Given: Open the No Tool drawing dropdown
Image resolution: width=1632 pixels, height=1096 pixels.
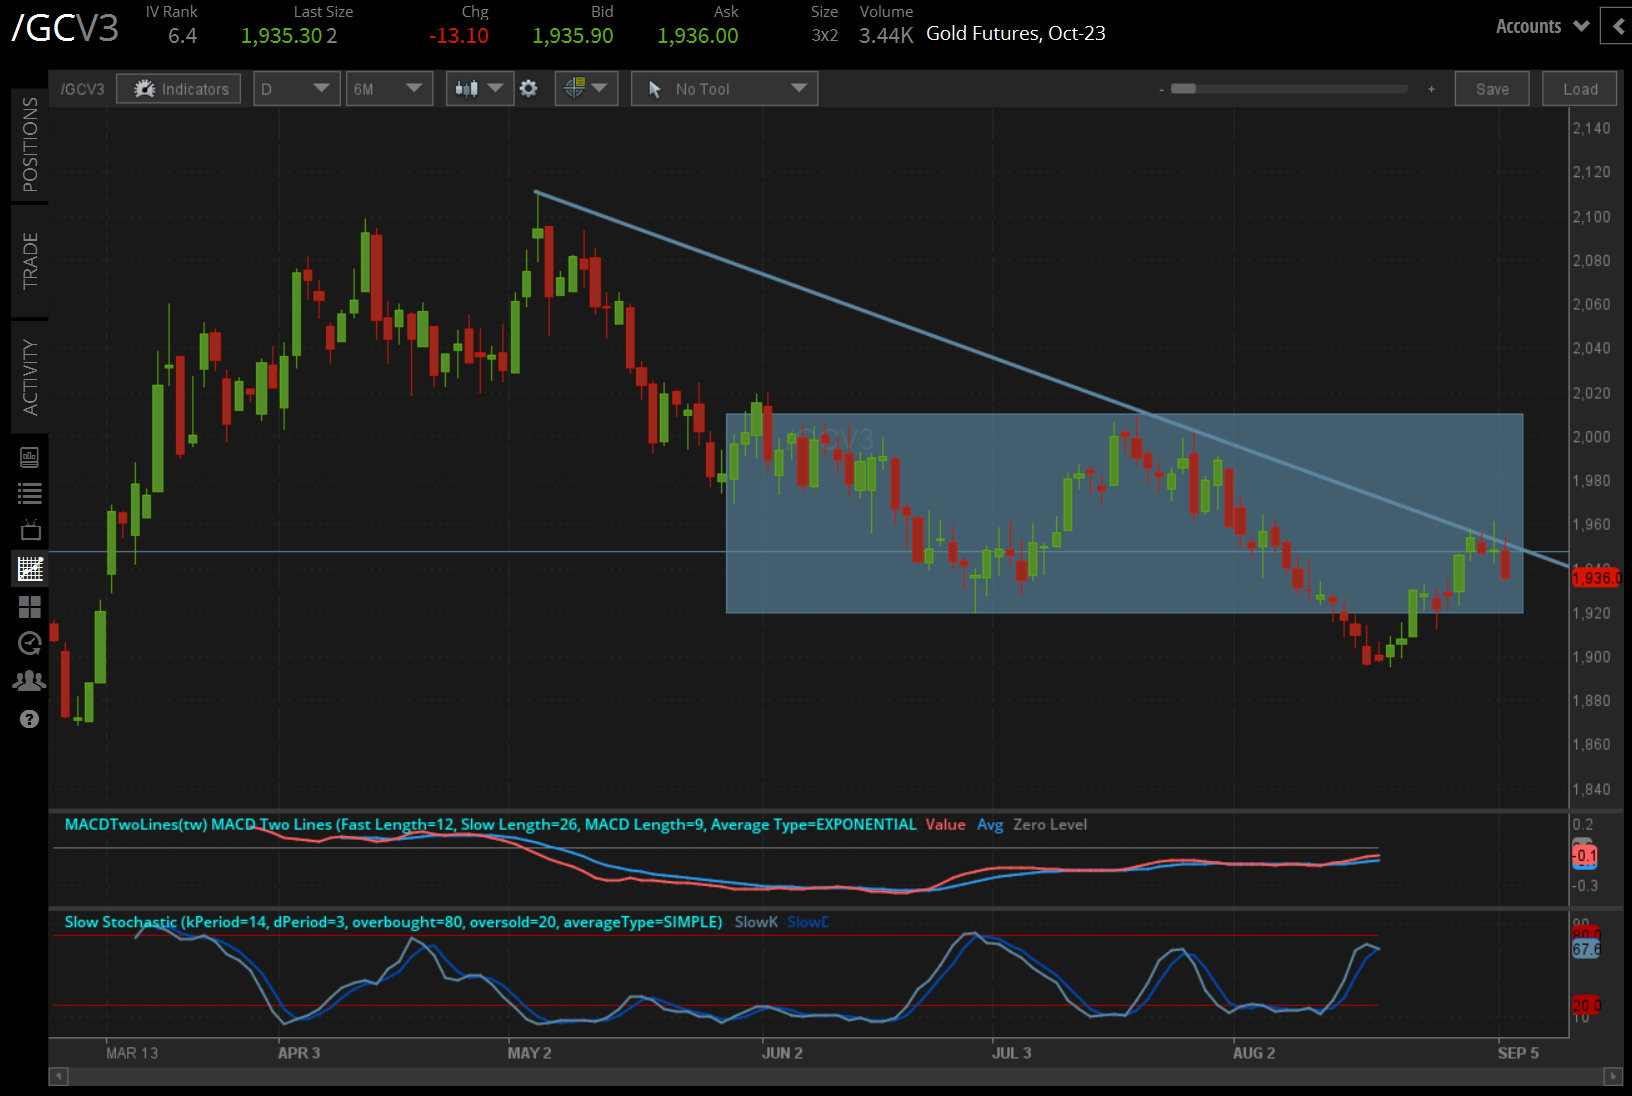Looking at the screenshot, I should [724, 89].
